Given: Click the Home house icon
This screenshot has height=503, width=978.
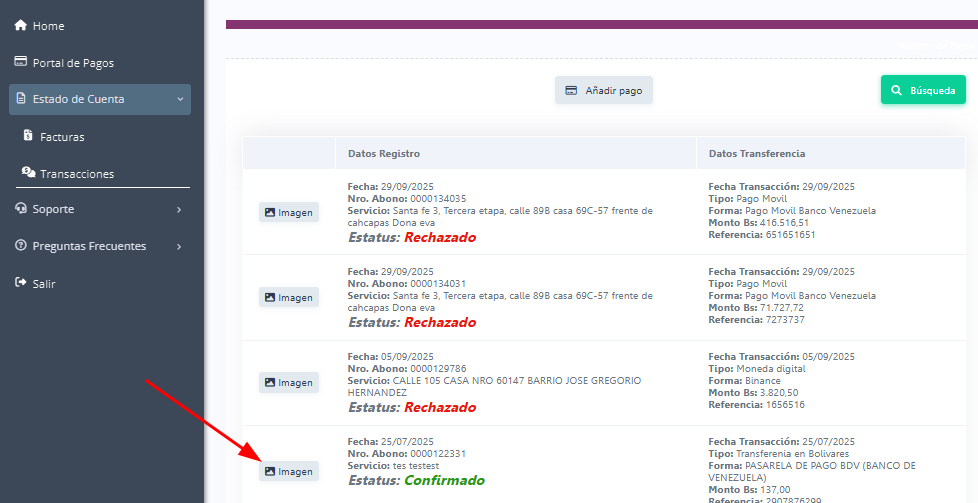Looking at the screenshot, I should click(20, 26).
